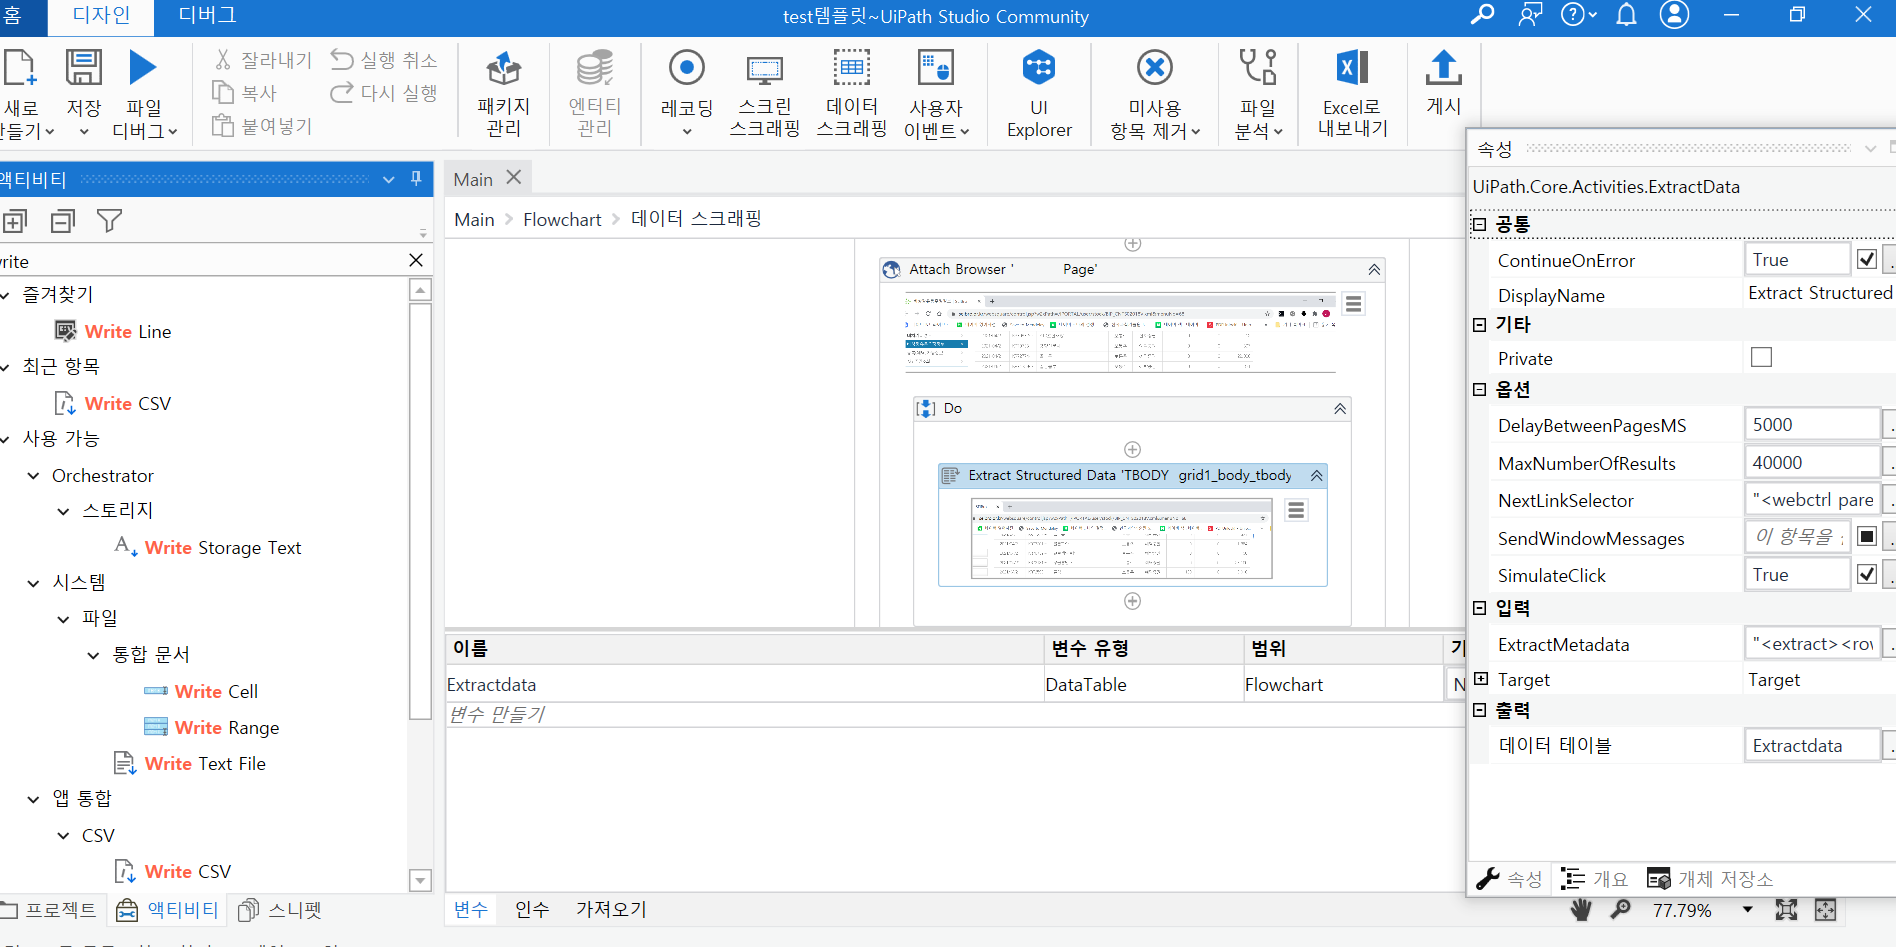Toggle pan hand tool in designer
Image resolution: width=1896 pixels, height=947 pixels.
click(1581, 909)
